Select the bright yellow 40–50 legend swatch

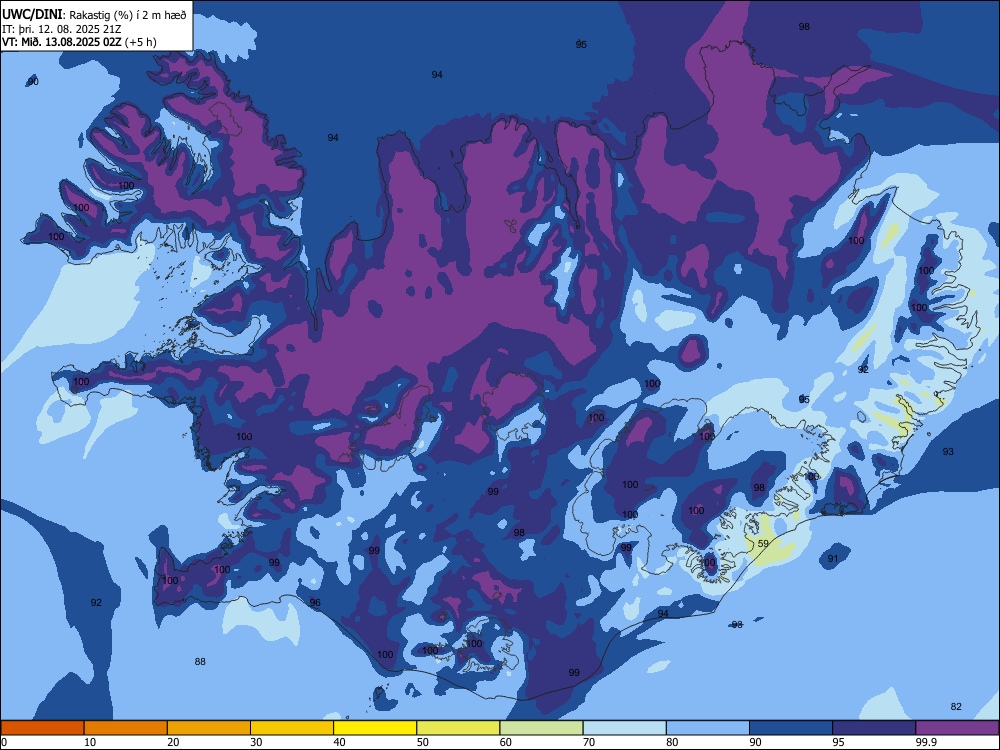pyautogui.click(x=375, y=728)
